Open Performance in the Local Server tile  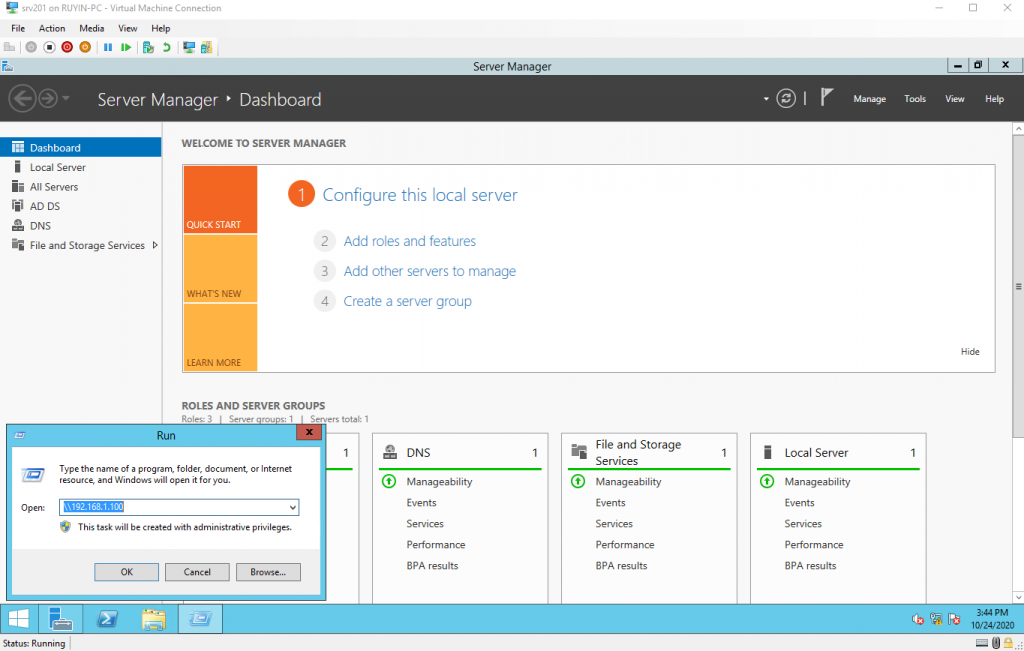[814, 545]
